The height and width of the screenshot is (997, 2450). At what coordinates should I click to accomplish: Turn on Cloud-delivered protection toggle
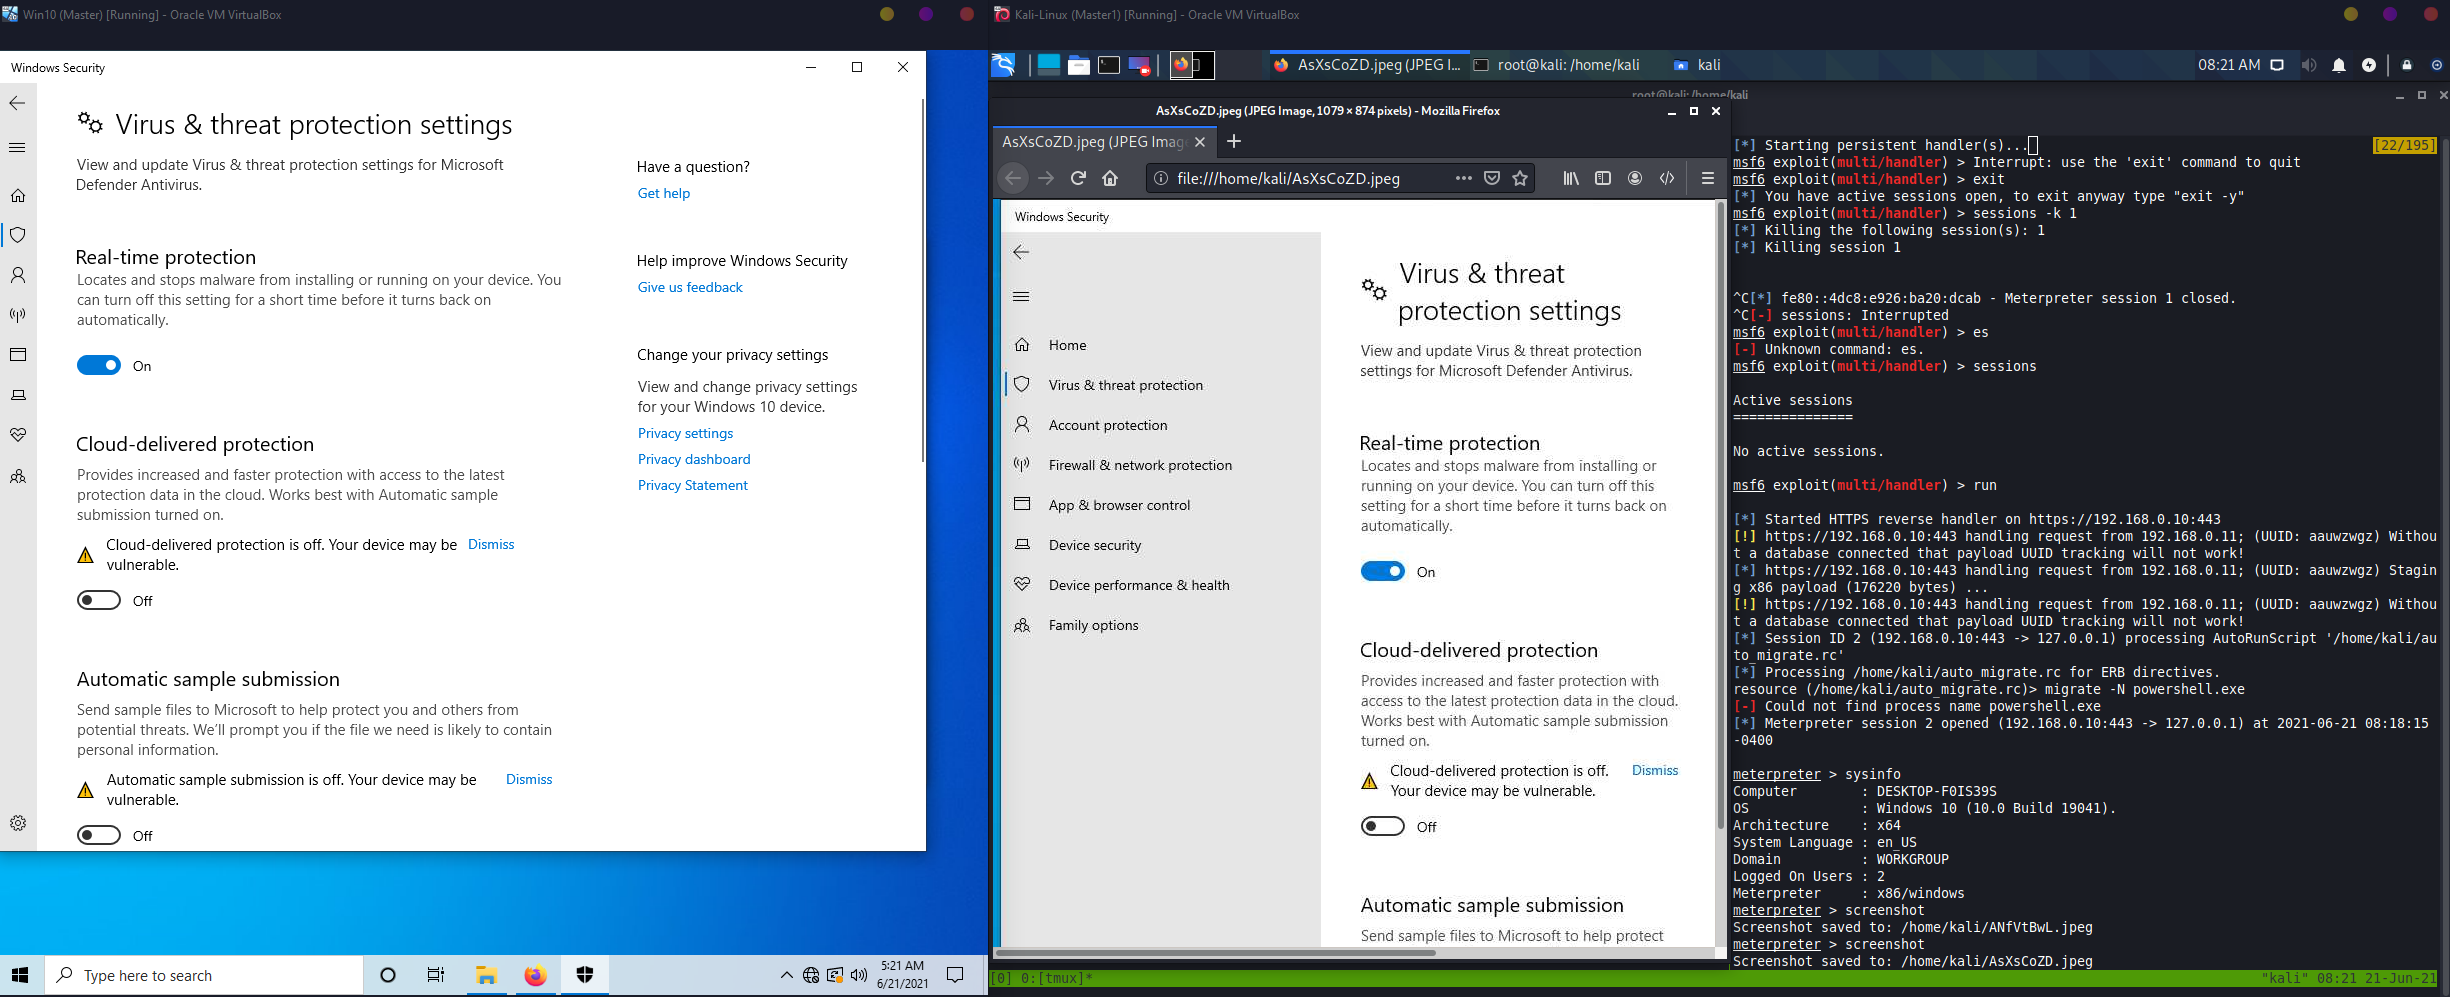click(99, 600)
